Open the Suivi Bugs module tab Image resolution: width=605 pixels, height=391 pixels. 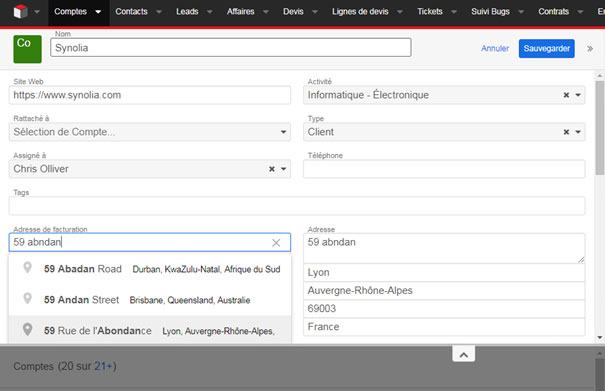pyautogui.click(x=490, y=12)
